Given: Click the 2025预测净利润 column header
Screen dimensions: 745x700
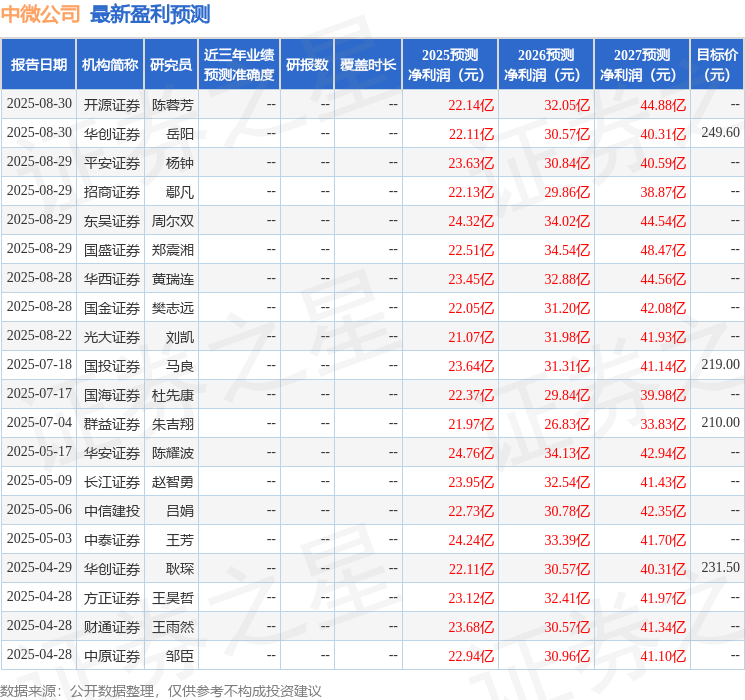Looking at the screenshot, I should (450, 65).
